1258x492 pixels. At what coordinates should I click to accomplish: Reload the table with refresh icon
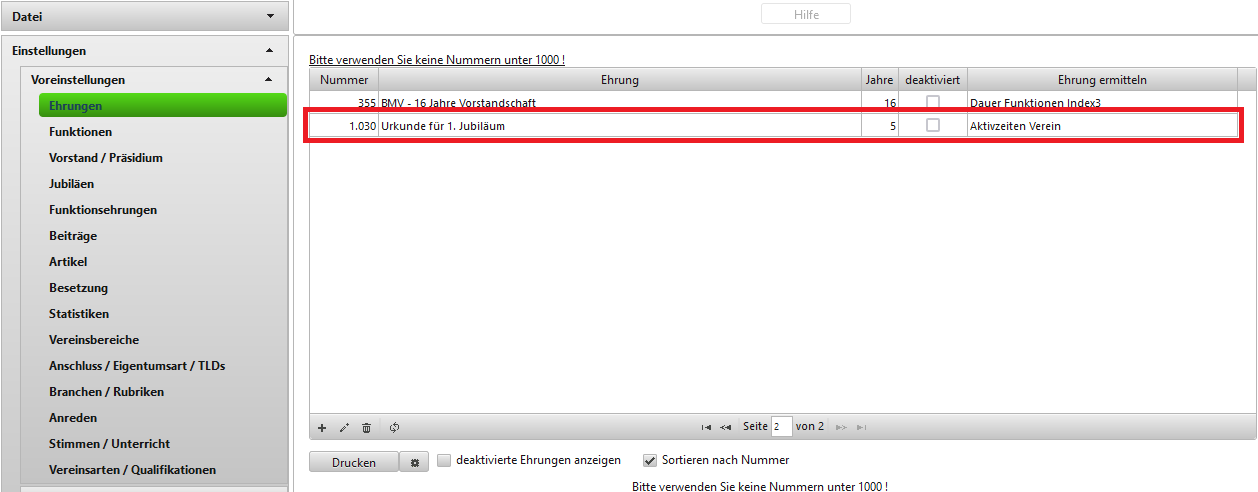coord(395,427)
